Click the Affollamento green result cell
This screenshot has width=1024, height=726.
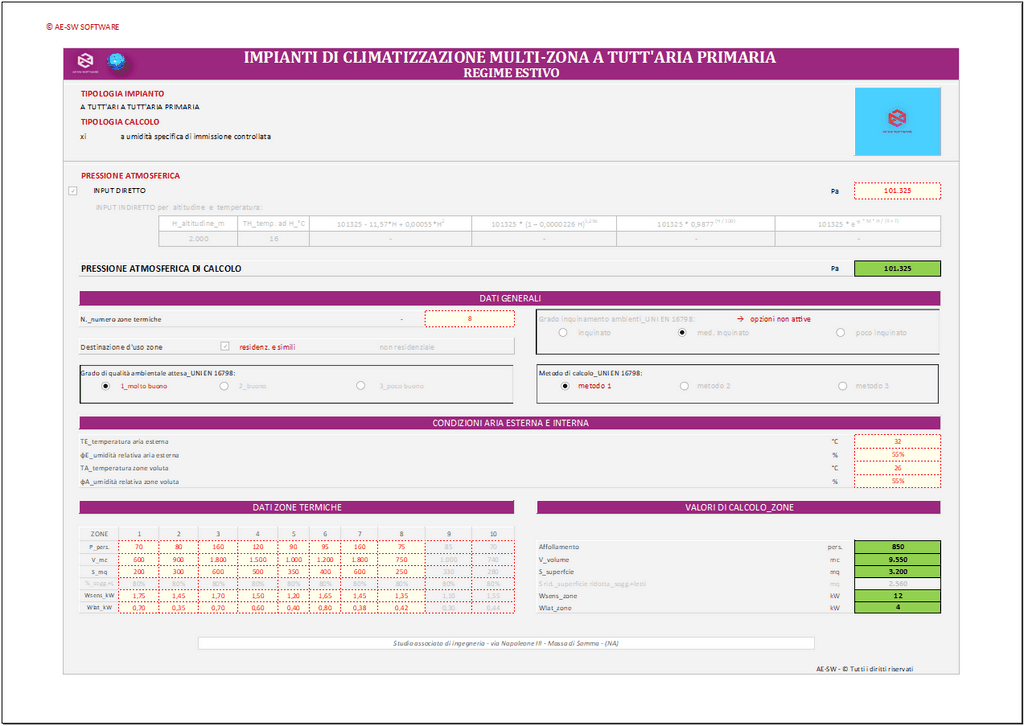pyautogui.click(x=897, y=547)
